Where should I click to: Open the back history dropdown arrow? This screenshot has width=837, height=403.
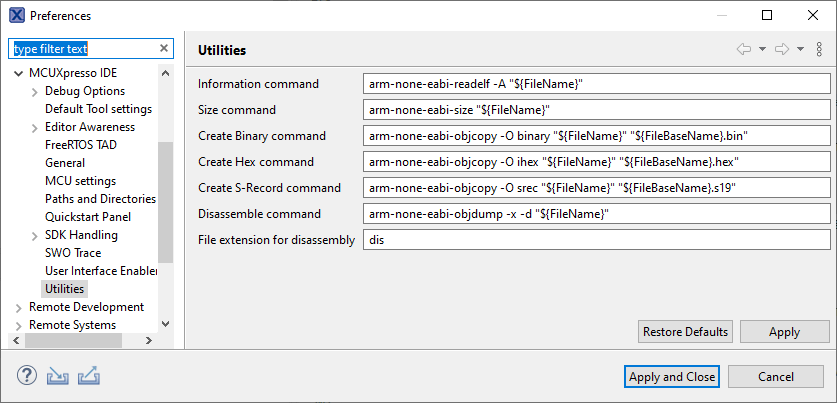[762, 49]
